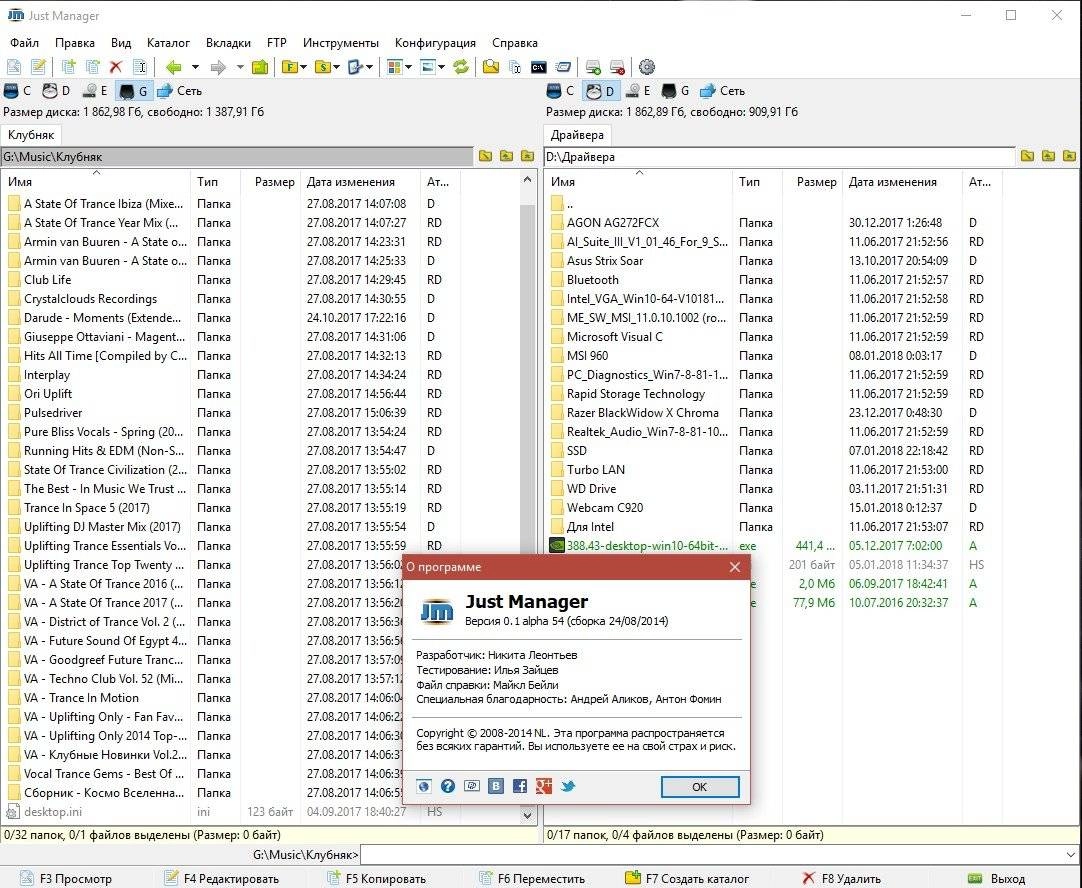The height and width of the screenshot is (888, 1082).
Task: Click the F5 Копировать button
Action: coord(376,878)
